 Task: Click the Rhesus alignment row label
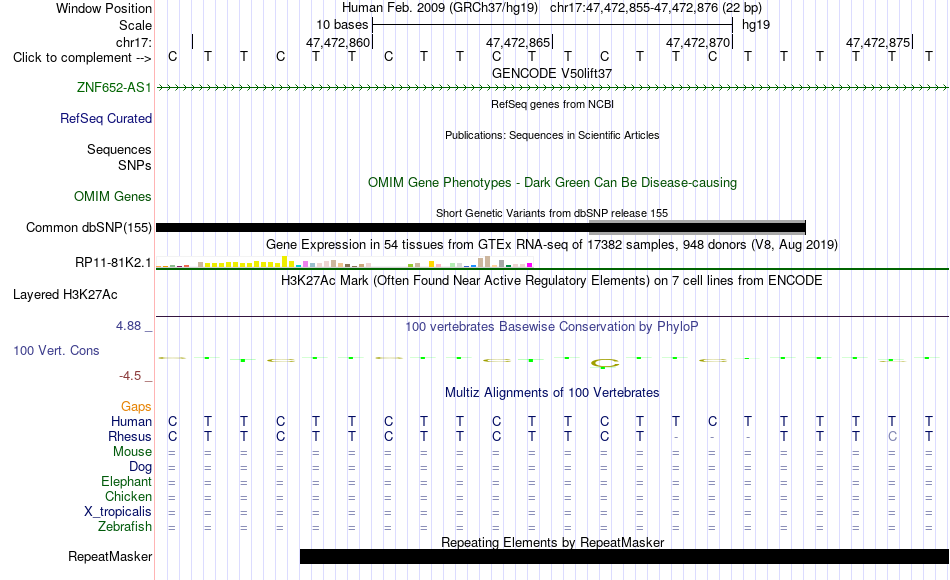(x=130, y=437)
